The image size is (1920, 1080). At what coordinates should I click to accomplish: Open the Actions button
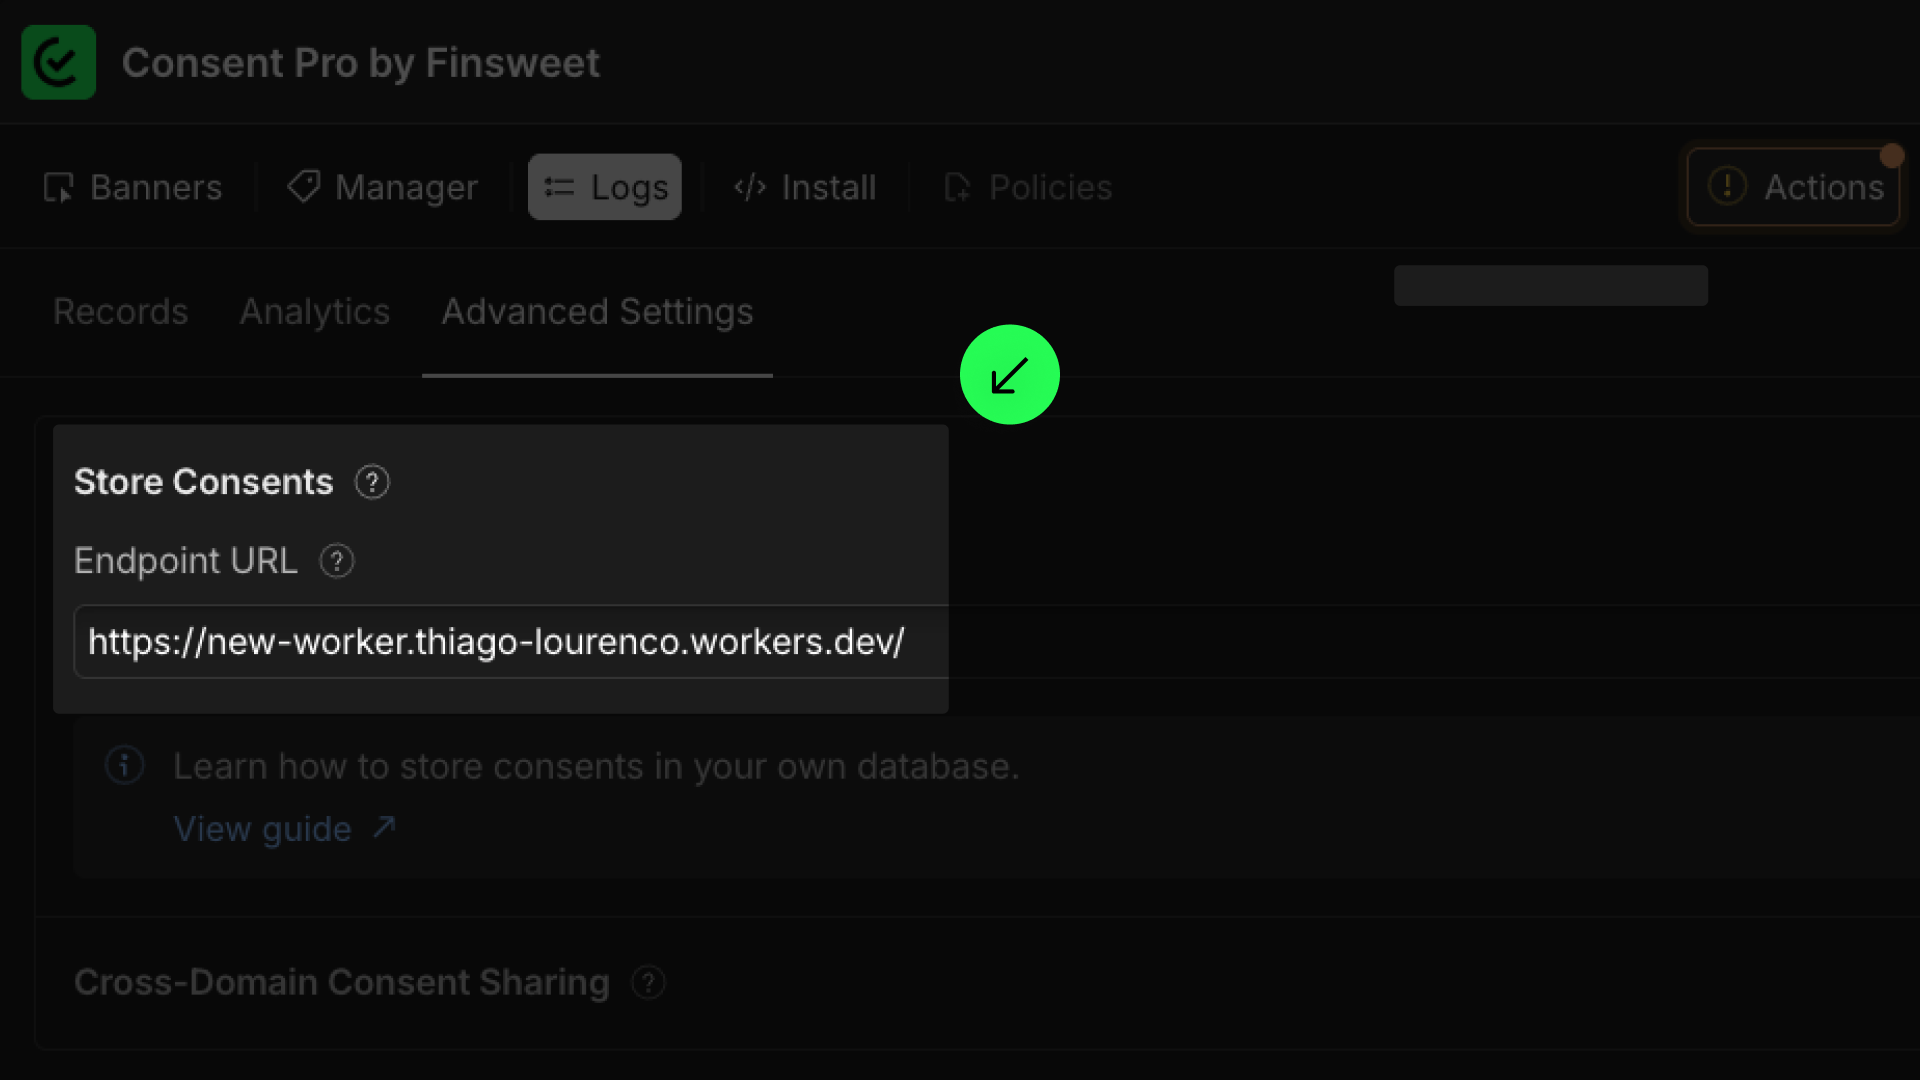[x=1793, y=187]
